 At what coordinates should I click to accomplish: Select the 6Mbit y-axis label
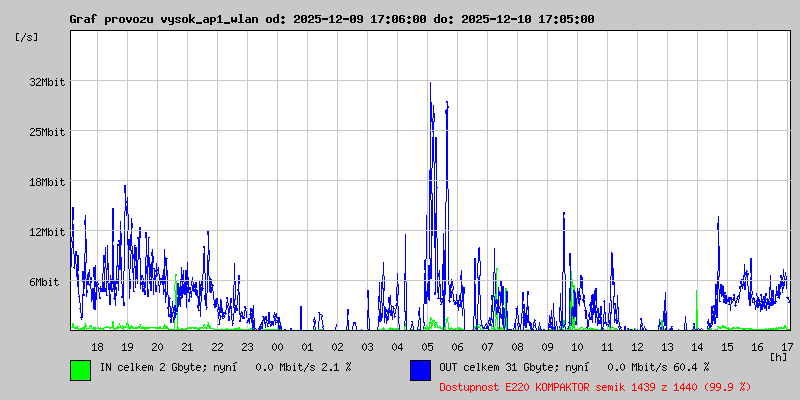click(44, 283)
